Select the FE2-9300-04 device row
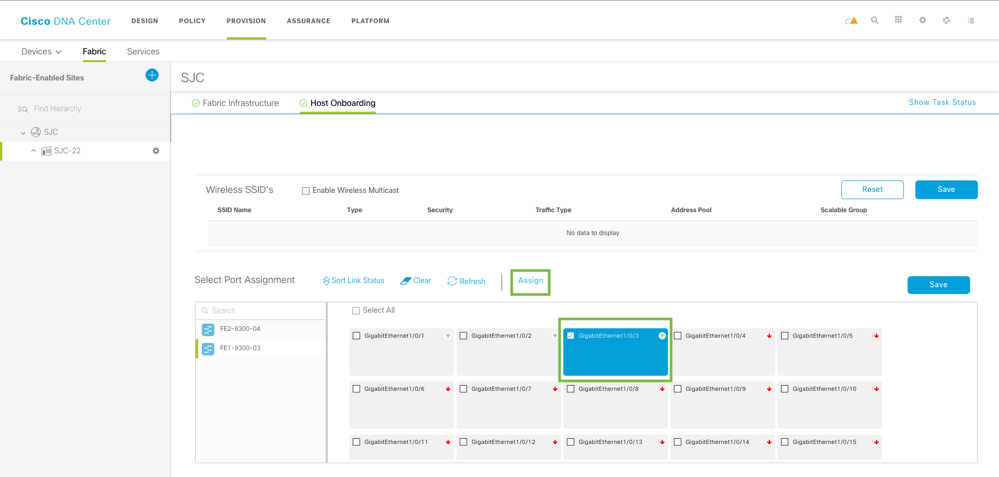The width and height of the screenshot is (999, 477). click(x=261, y=329)
